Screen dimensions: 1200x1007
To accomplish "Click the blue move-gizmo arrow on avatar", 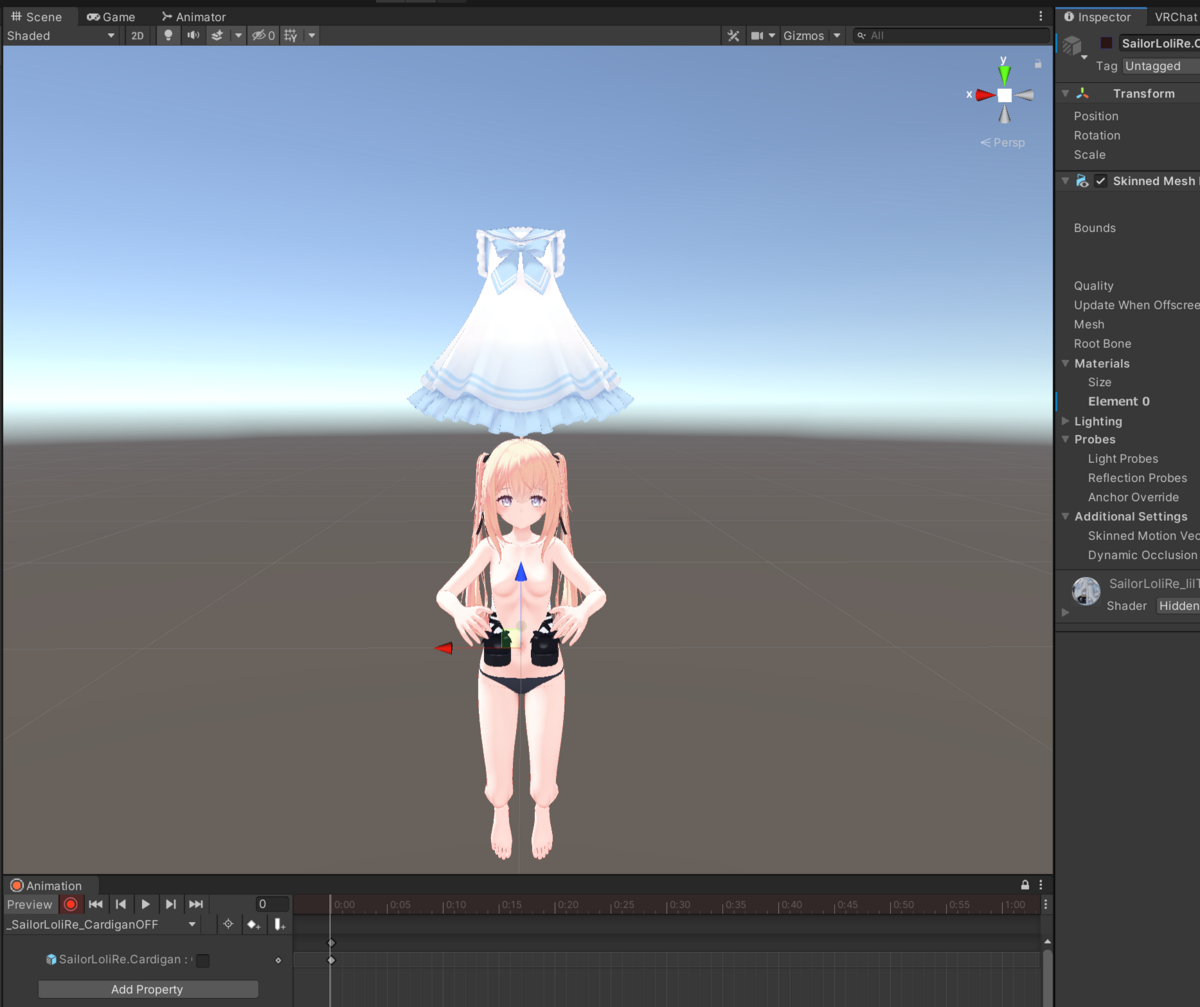I will (520, 573).
